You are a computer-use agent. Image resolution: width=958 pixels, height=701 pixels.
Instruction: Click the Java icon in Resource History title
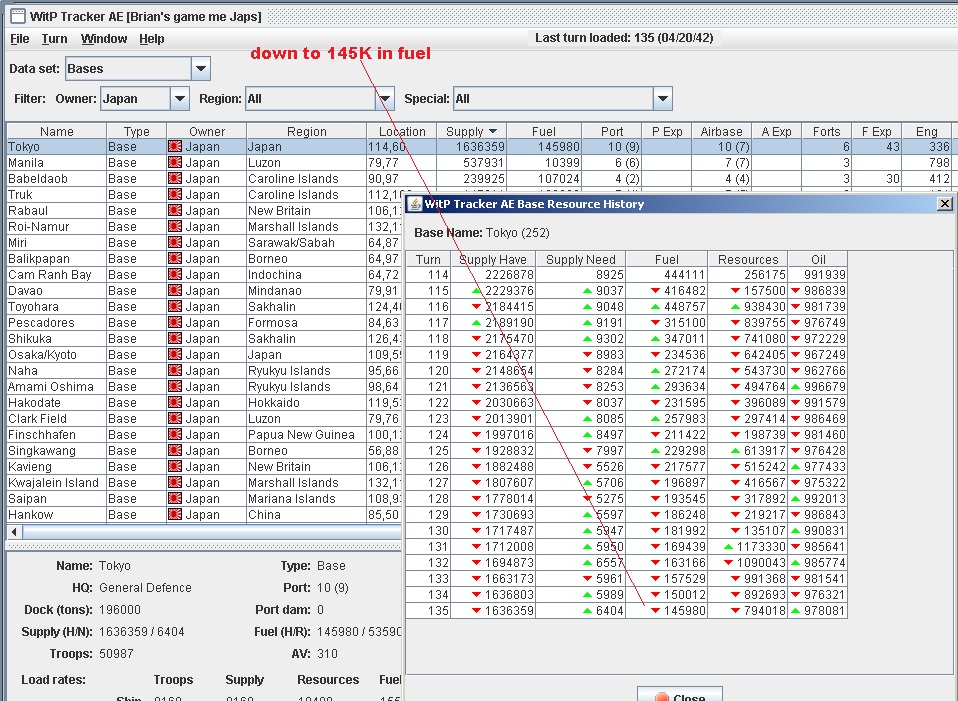(415, 204)
